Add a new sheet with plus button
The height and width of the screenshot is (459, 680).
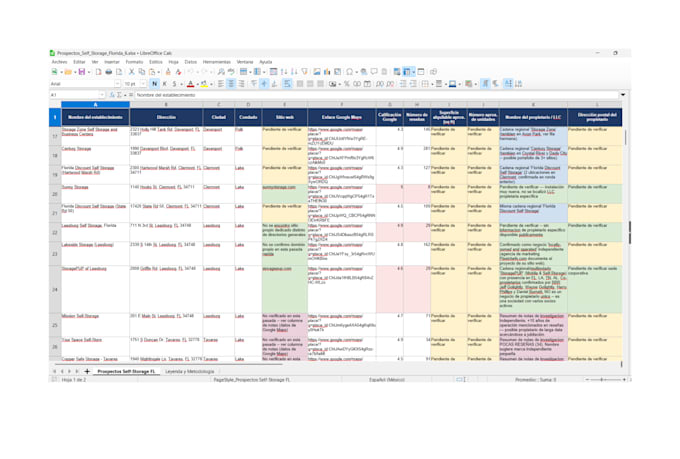click(x=87, y=371)
